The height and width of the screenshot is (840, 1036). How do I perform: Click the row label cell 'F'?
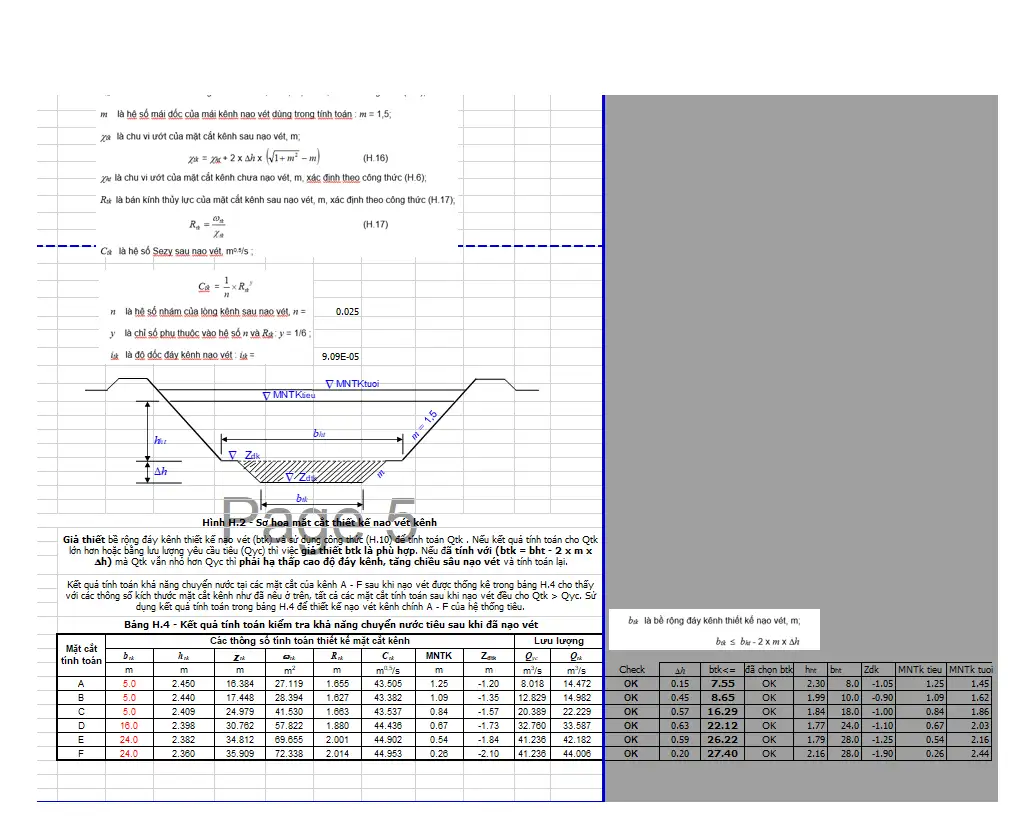point(81,754)
